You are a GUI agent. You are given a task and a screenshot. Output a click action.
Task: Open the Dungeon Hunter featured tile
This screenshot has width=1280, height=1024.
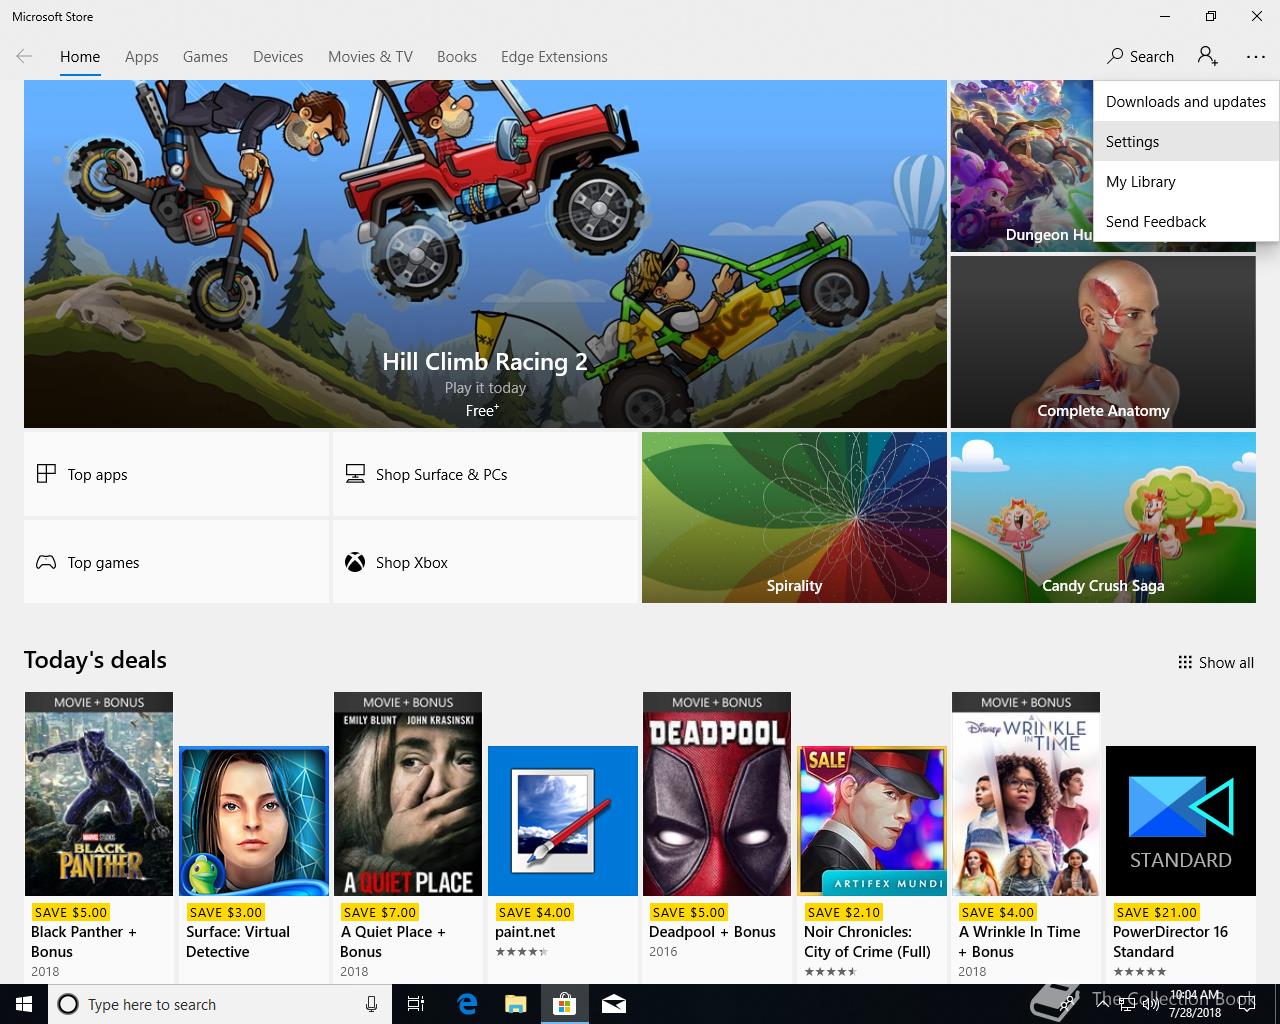(x=1020, y=166)
